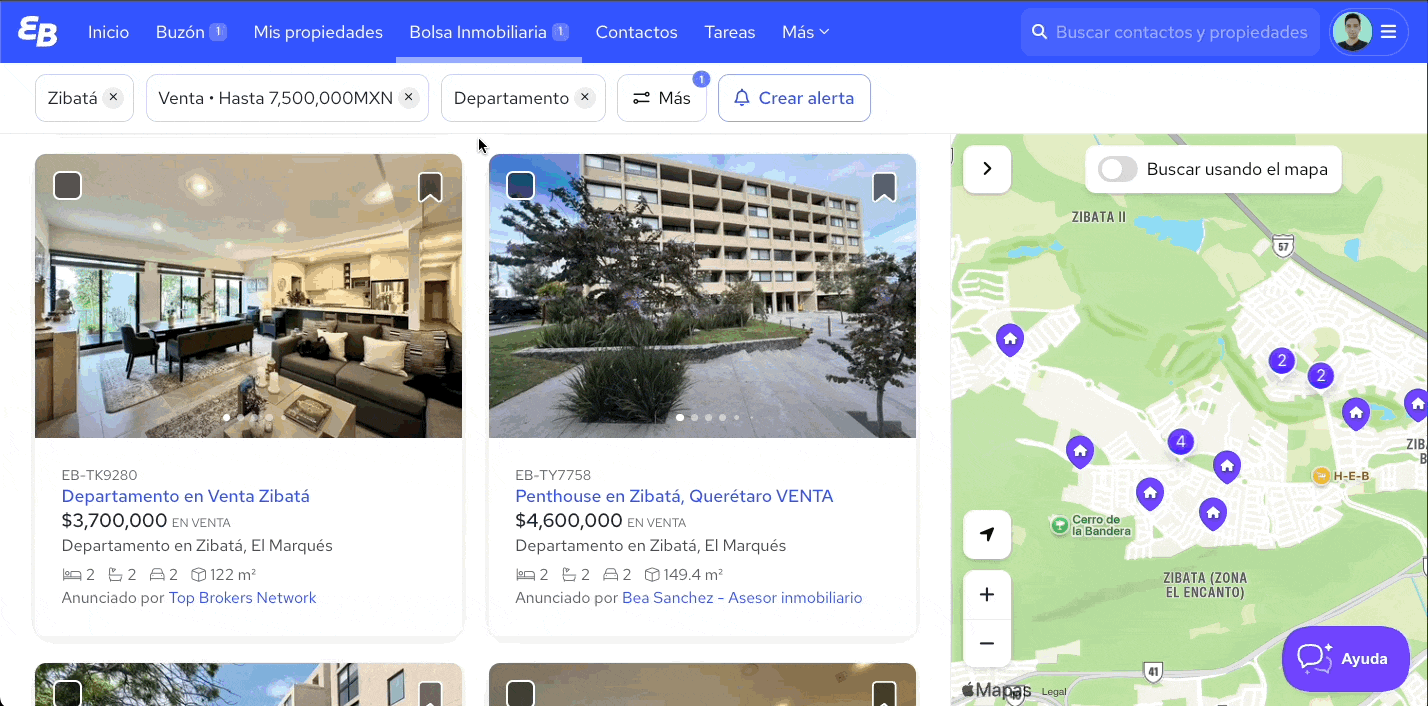Click Crear alerta button

pos(794,98)
